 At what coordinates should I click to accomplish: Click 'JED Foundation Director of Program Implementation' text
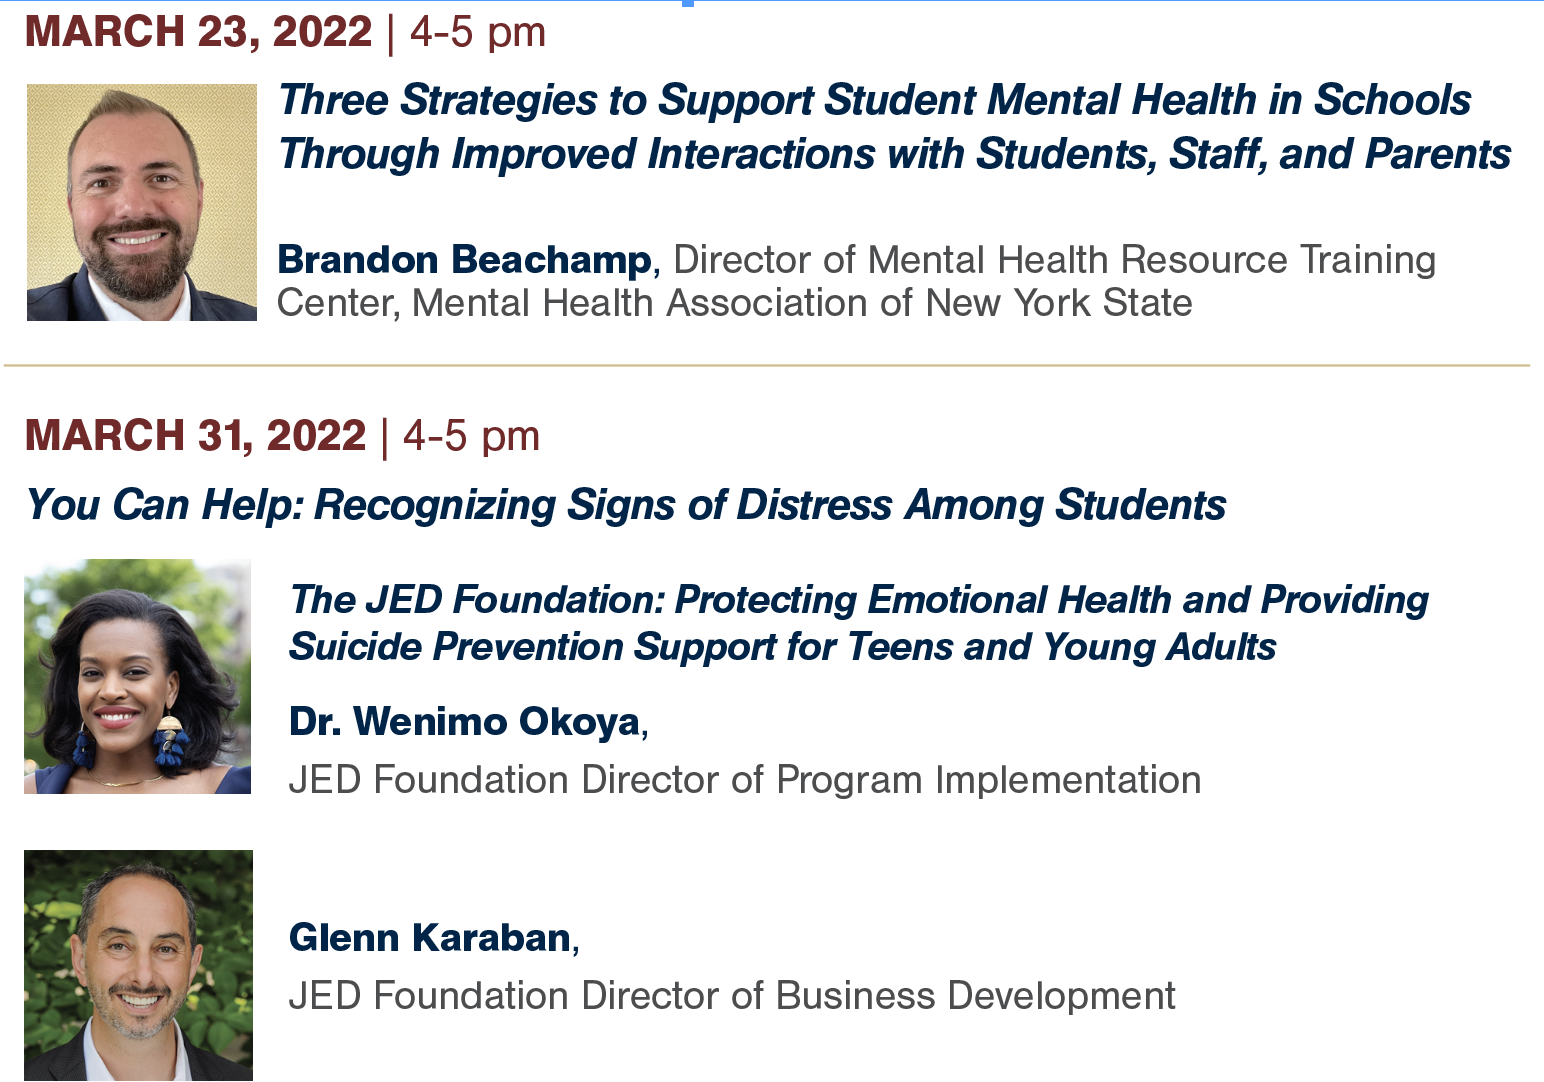click(745, 780)
